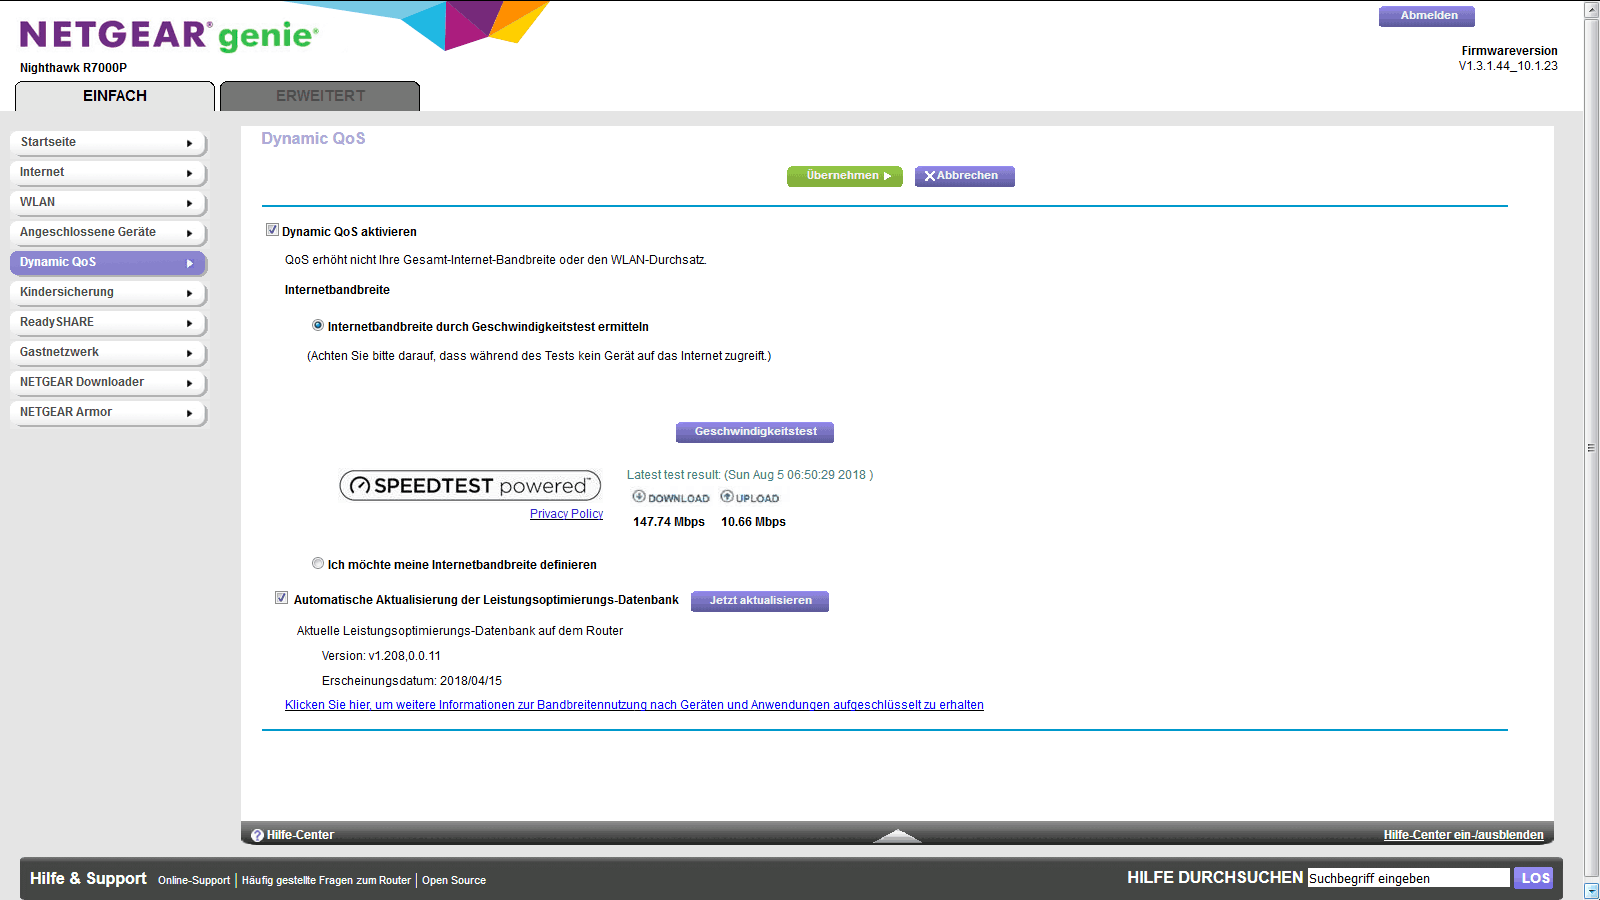
Task: Open Häufig gestellte Fragen zum Router
Action: click(x=326, y=880)
